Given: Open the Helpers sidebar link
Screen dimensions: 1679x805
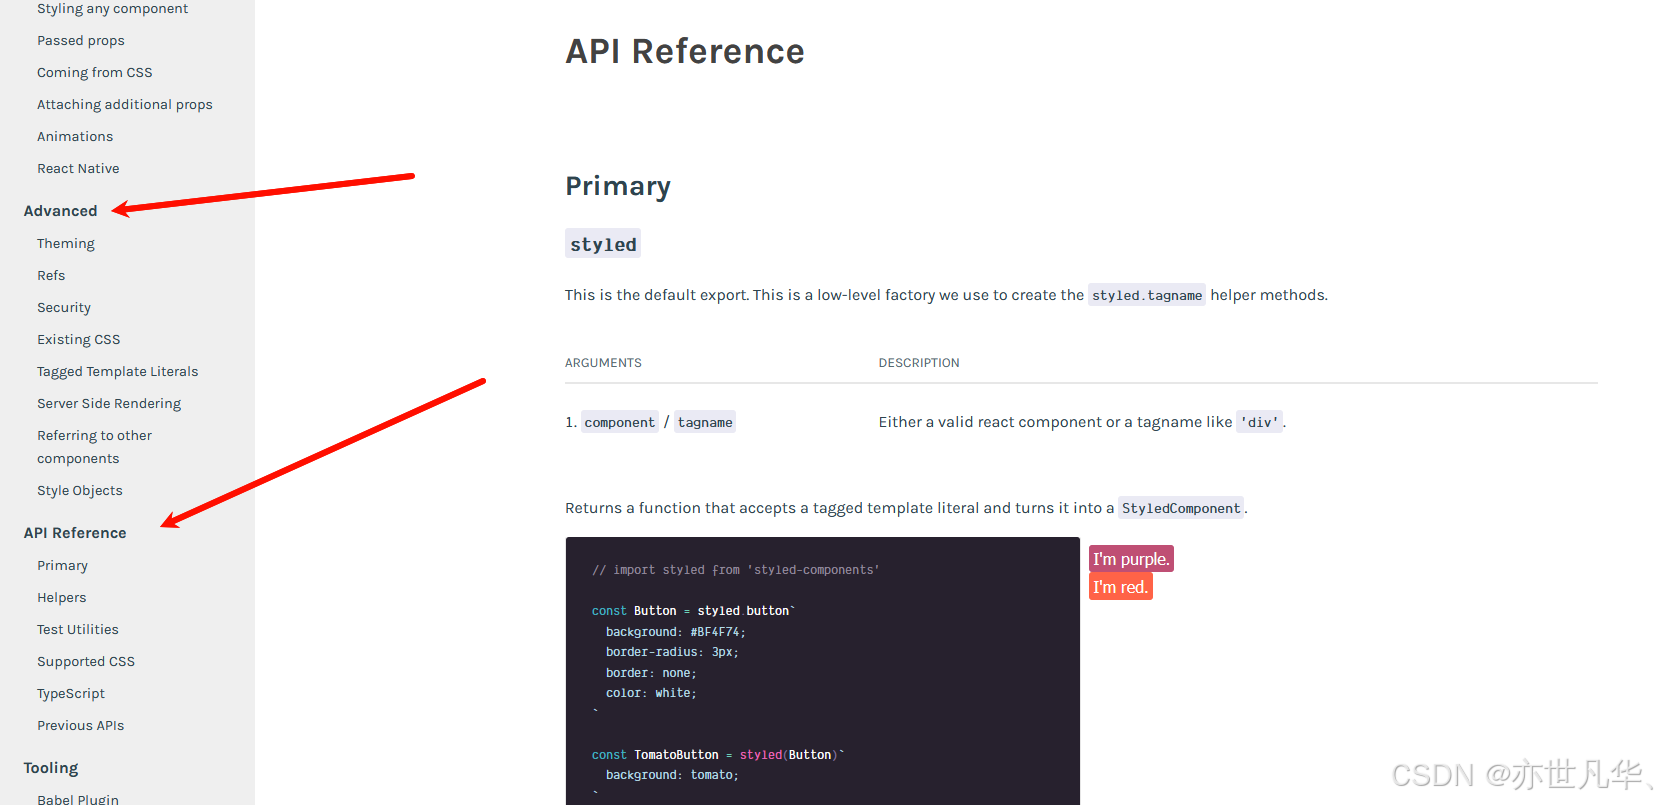Looking at the screenshot, I should (x=62, y=598).
